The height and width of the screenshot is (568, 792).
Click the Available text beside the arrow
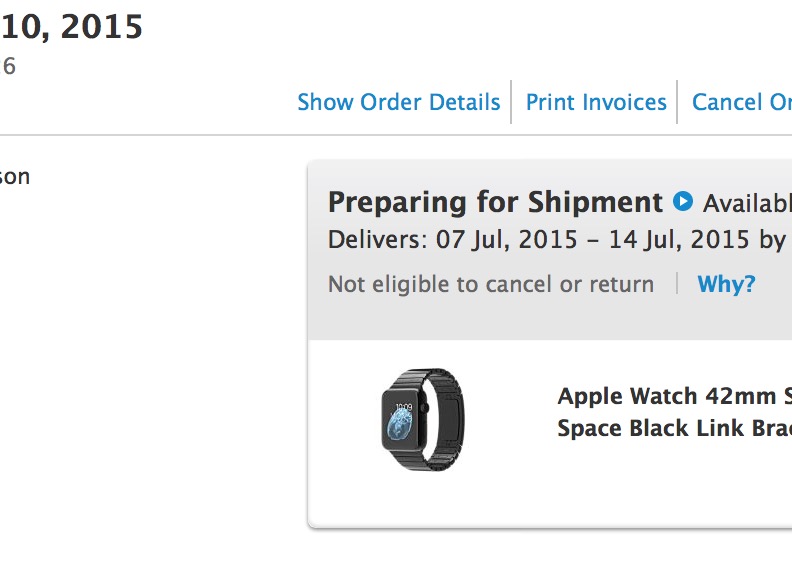coord(746,204)
